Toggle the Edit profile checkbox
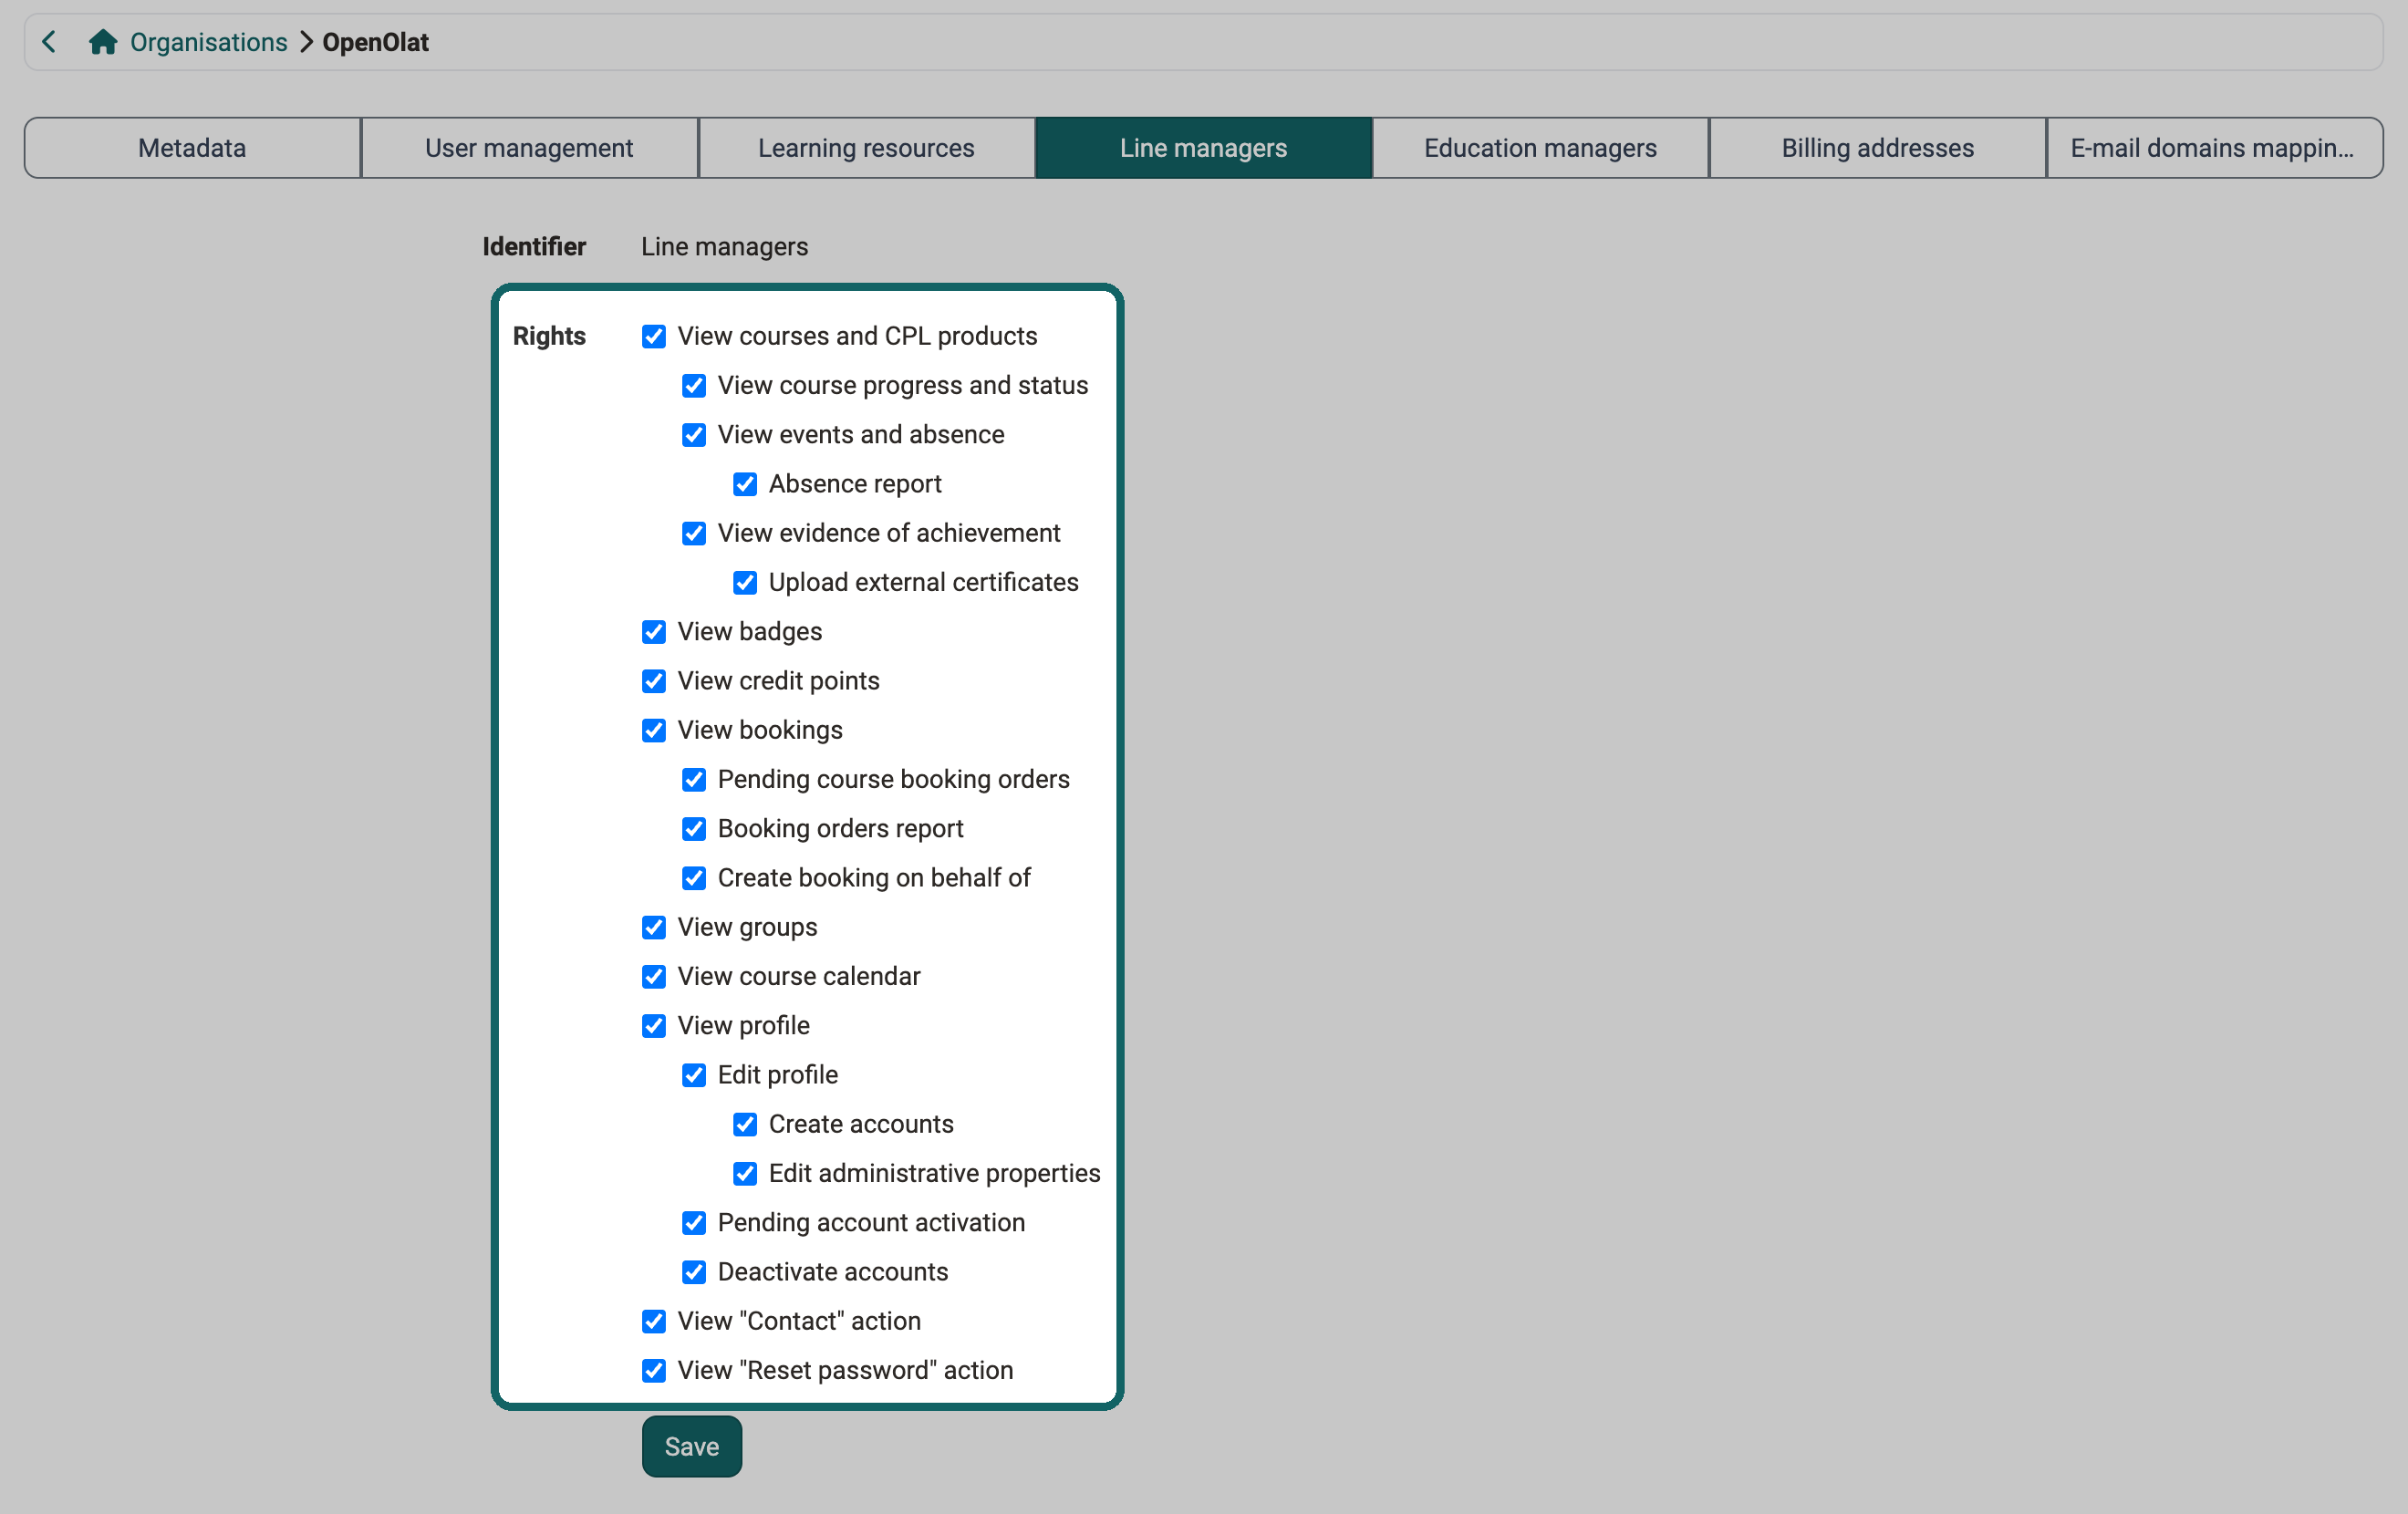Viewport: 2408px width, 1514px height. coord(694,1075)
